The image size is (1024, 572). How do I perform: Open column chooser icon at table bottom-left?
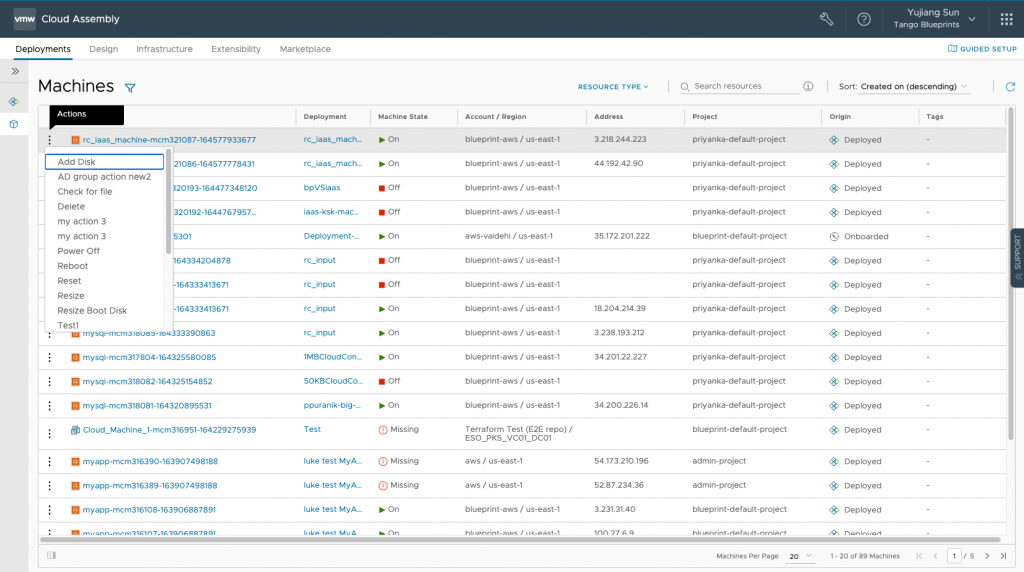pyautogui.click(x=52, y=555)
